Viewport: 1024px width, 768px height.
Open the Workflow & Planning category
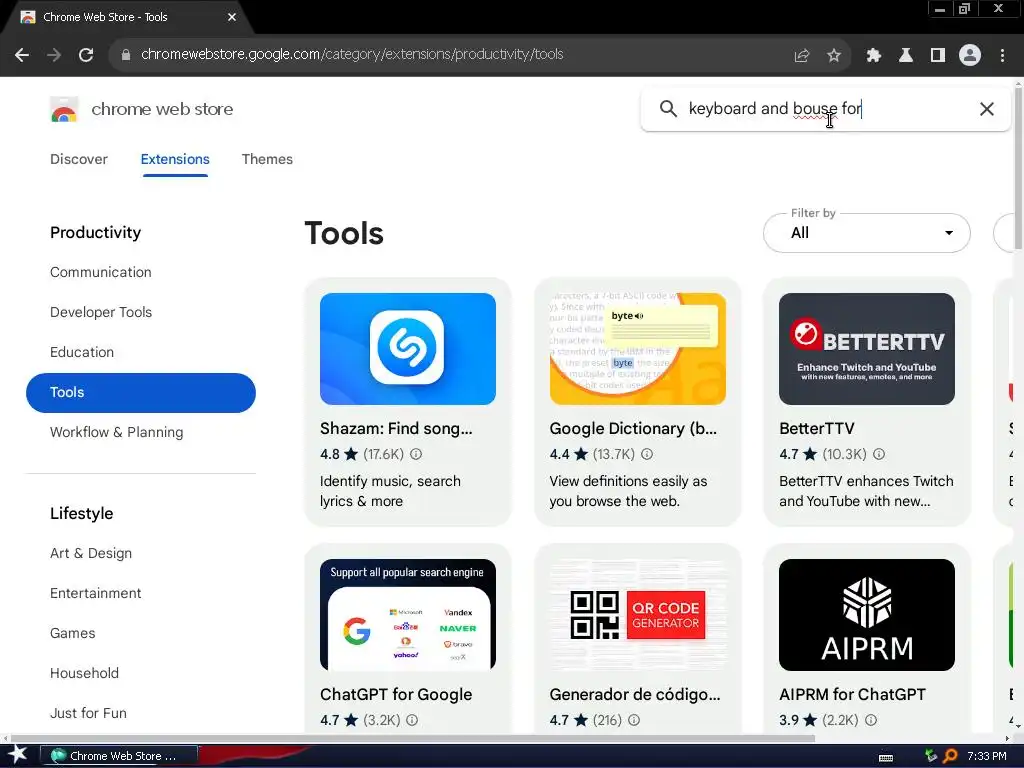click(116, 432)
